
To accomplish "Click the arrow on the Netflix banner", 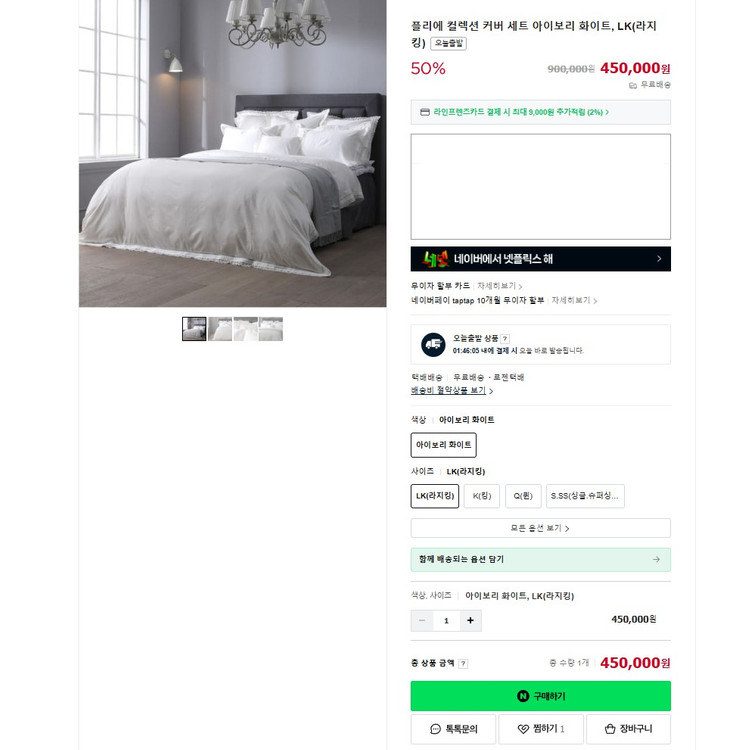I will (659, 259).
